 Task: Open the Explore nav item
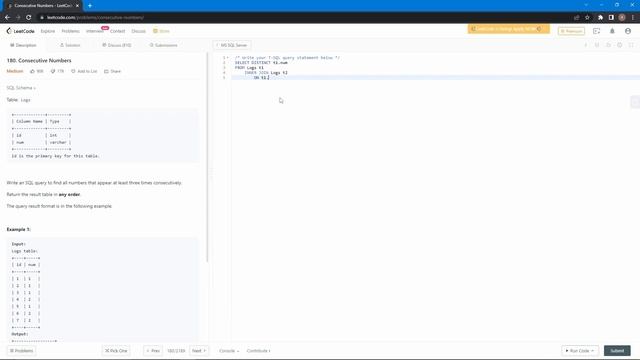click(x=48, y=31)
